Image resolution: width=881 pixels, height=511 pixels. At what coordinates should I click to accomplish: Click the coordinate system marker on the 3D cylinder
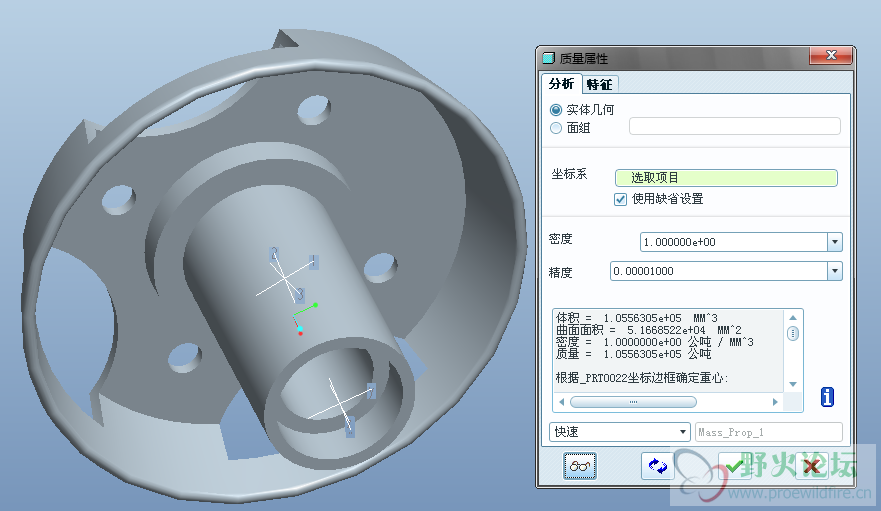303,319
